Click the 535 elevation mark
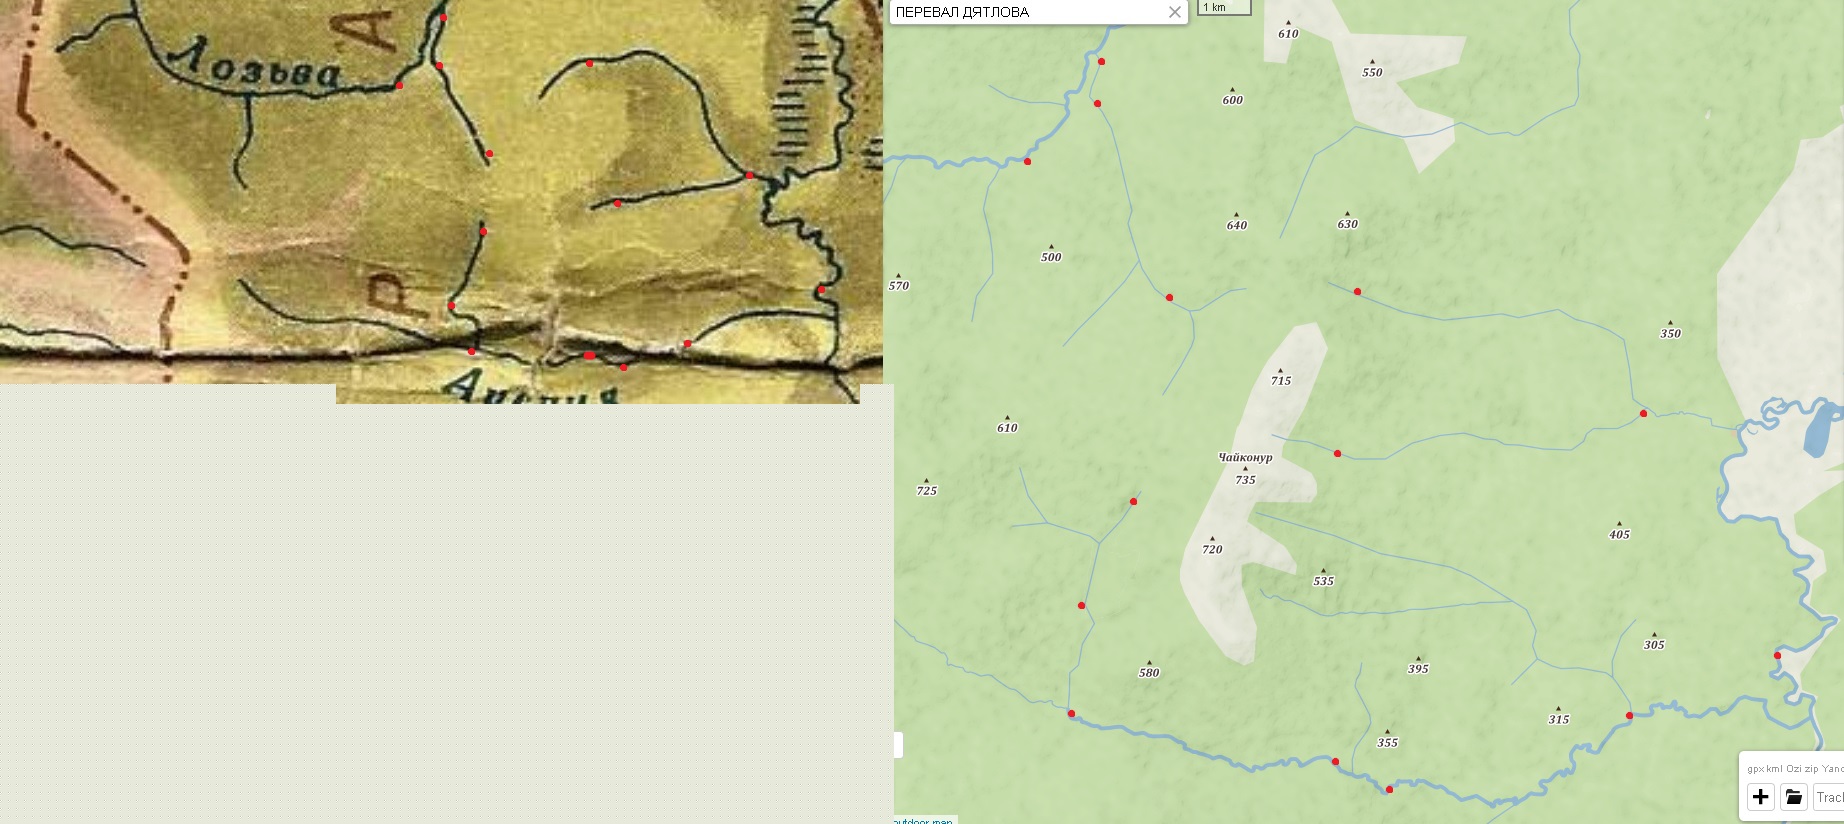 [1323, 580]
